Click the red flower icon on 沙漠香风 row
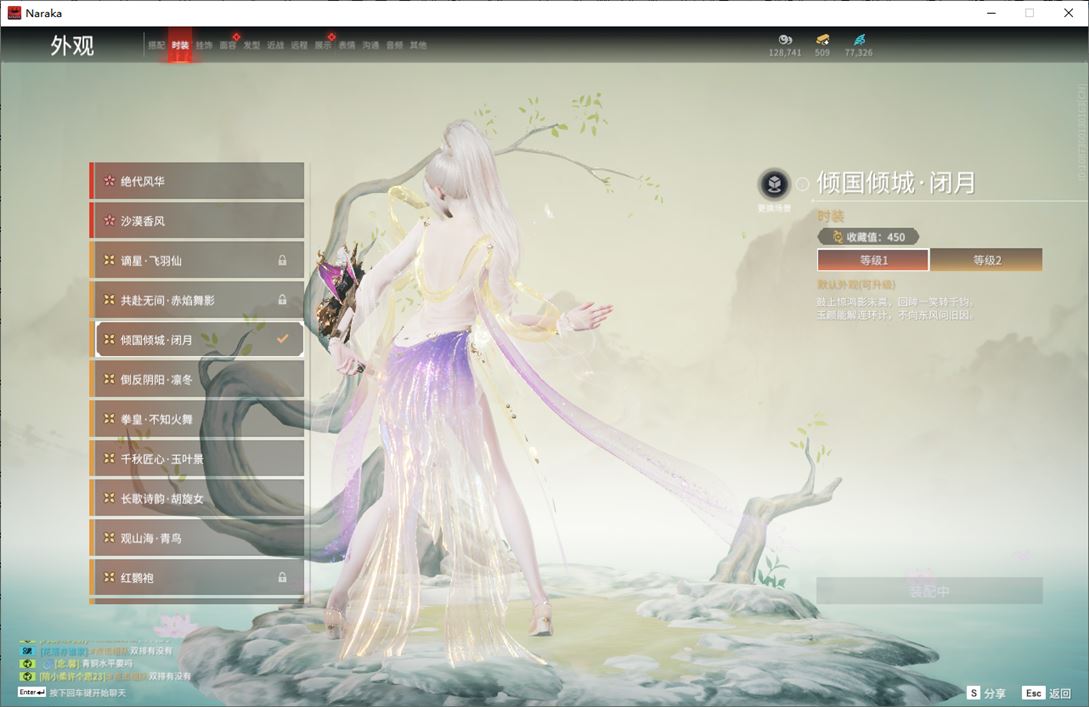 coord(109,220)
